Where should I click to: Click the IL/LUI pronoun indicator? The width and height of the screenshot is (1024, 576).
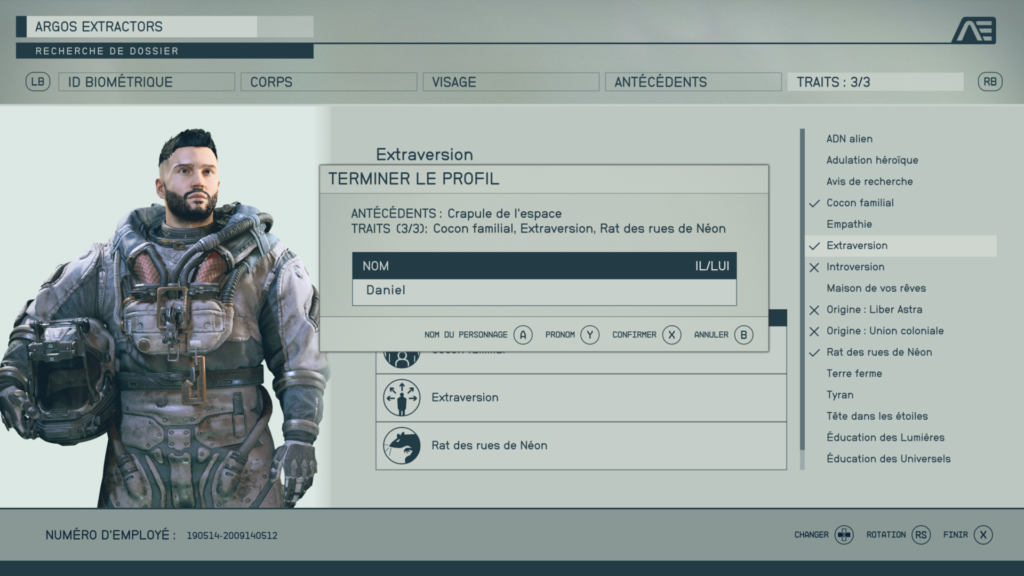712,266
